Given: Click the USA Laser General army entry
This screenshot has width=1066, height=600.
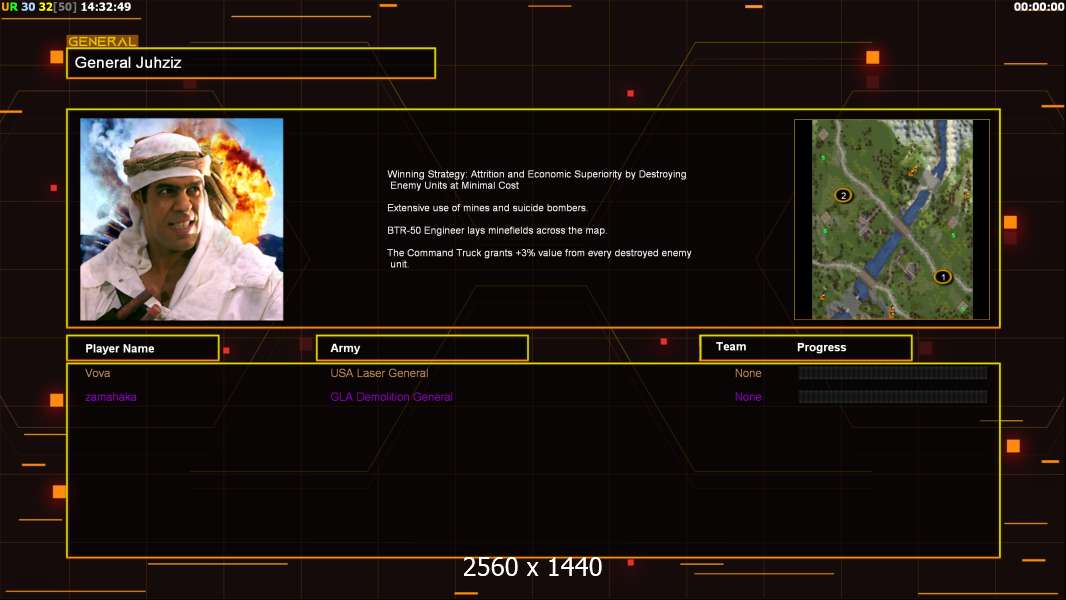Looking at the screenshot, I should point(379,373).
